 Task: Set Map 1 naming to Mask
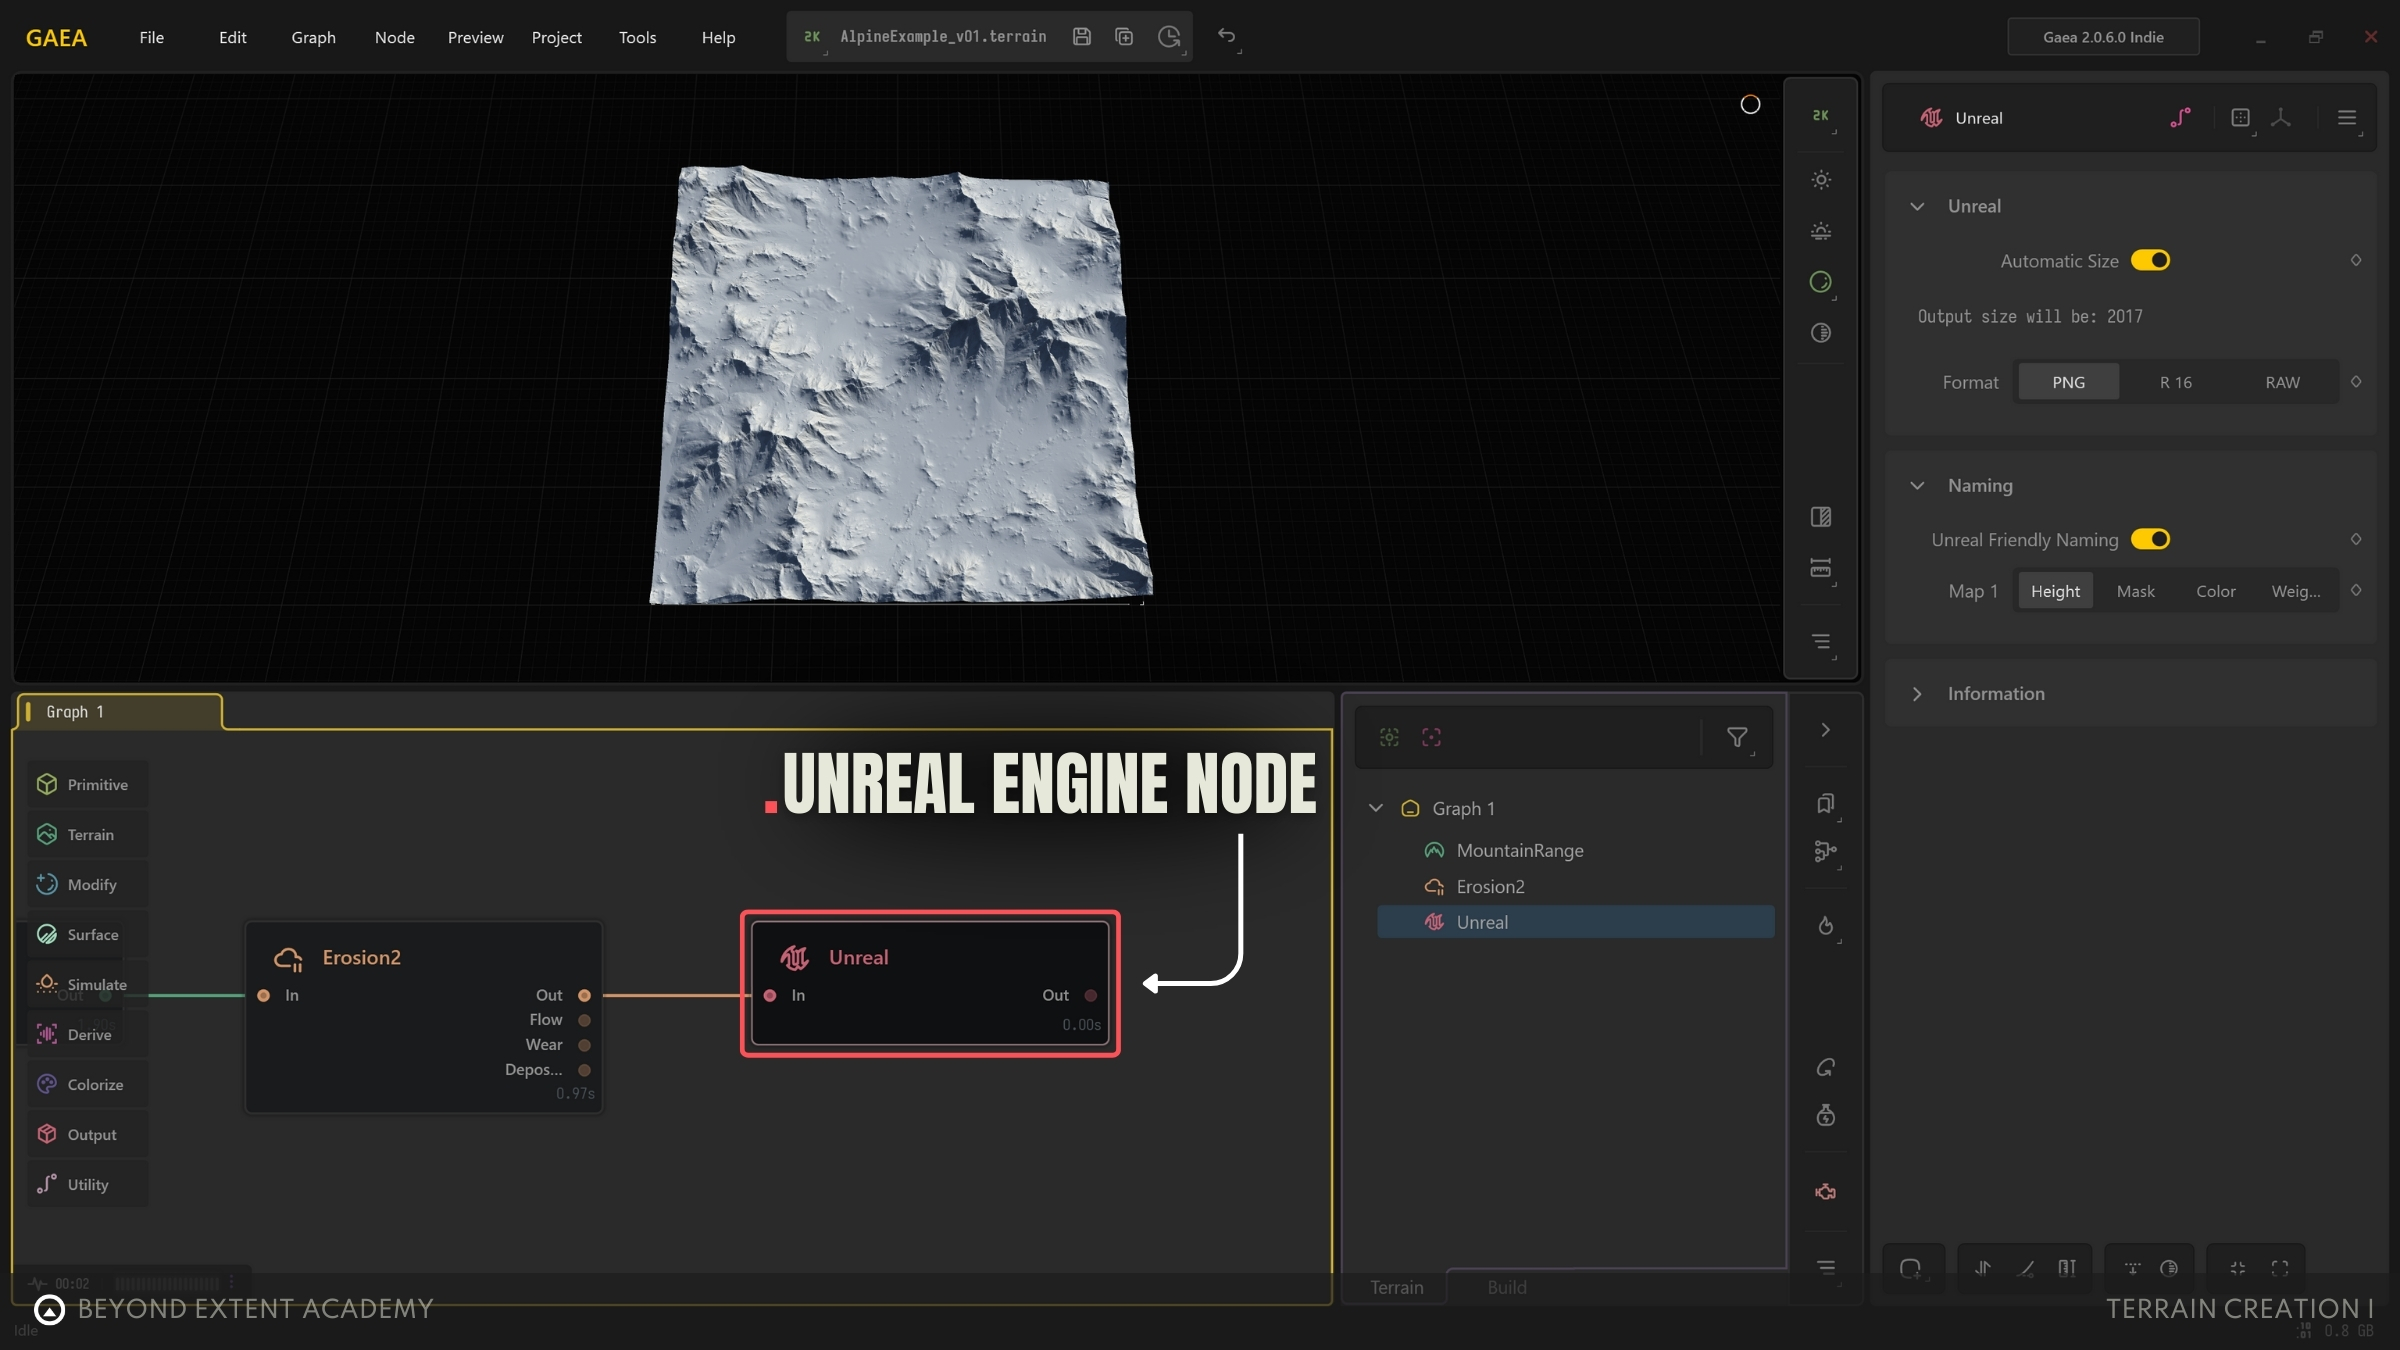[x=2135, y=592]
